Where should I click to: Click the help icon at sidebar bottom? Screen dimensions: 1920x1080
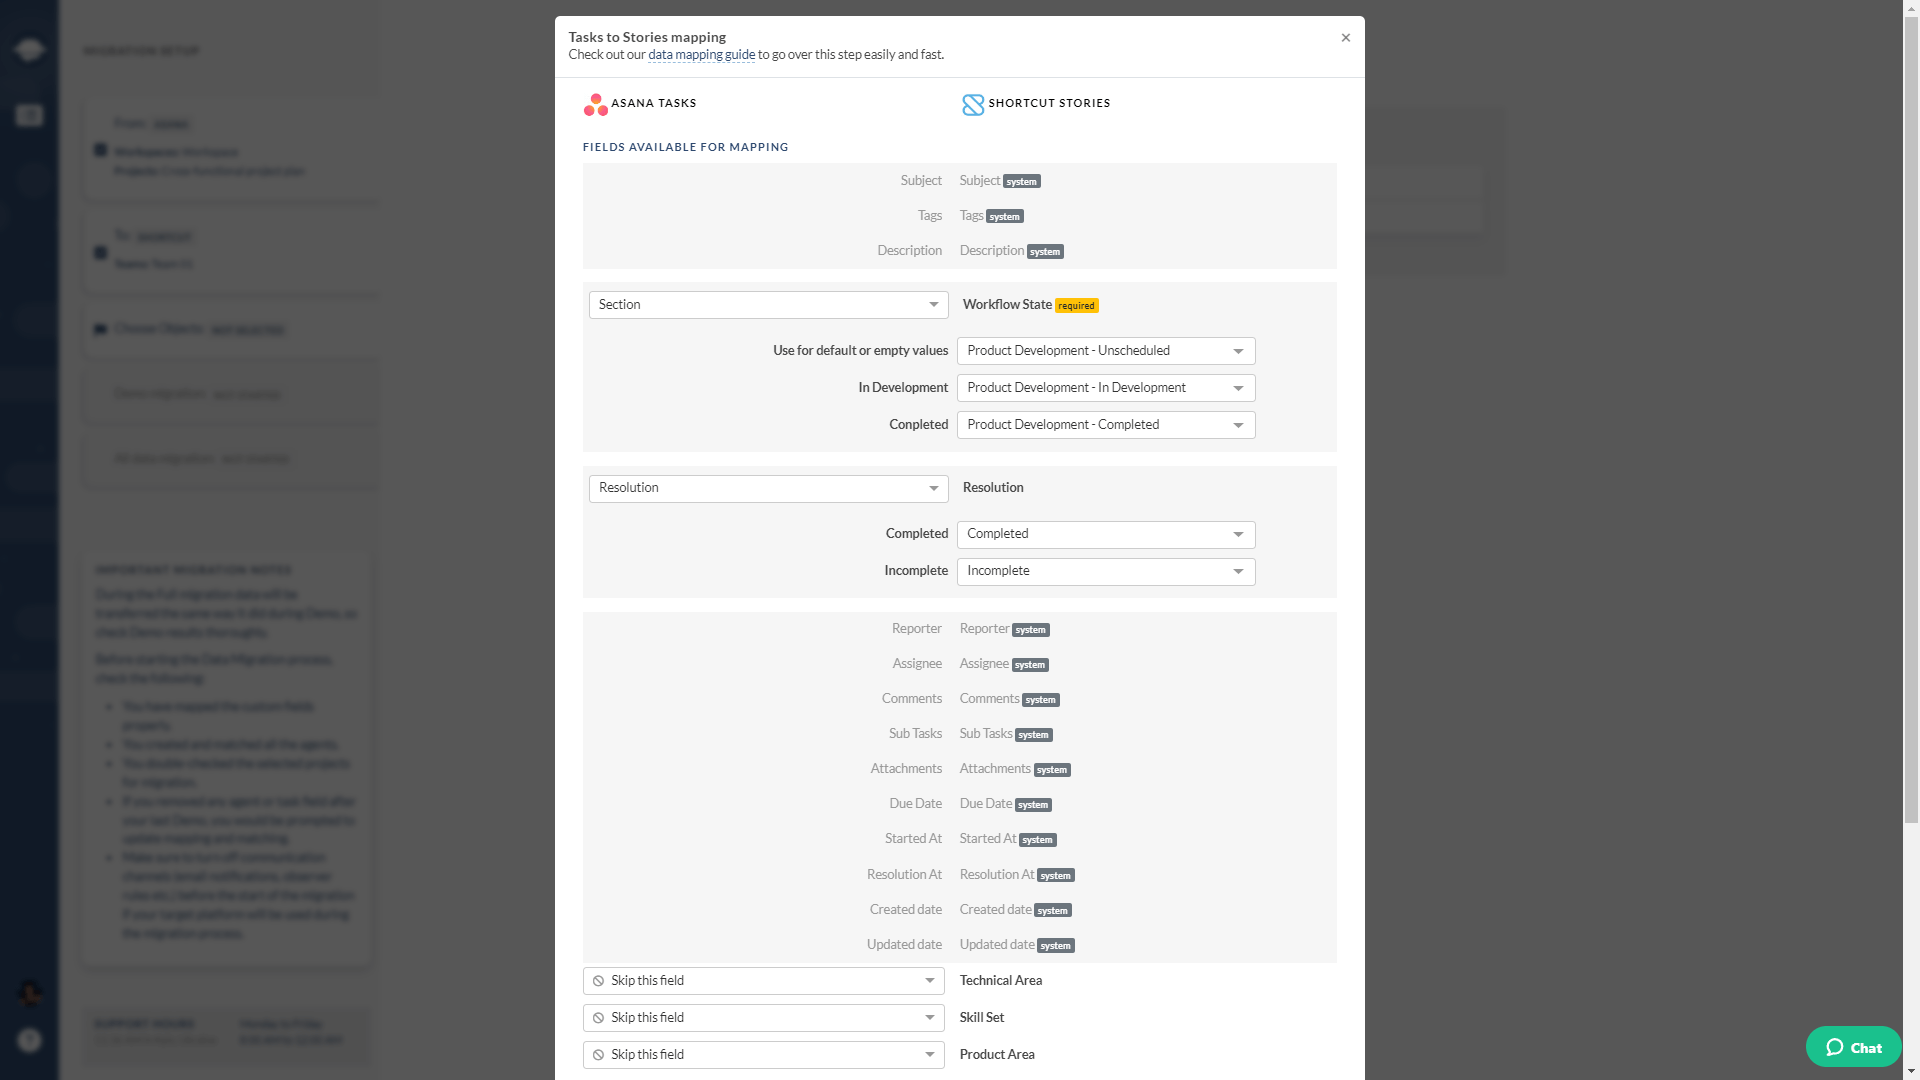pyautogui.click(x=29, y=1041)
